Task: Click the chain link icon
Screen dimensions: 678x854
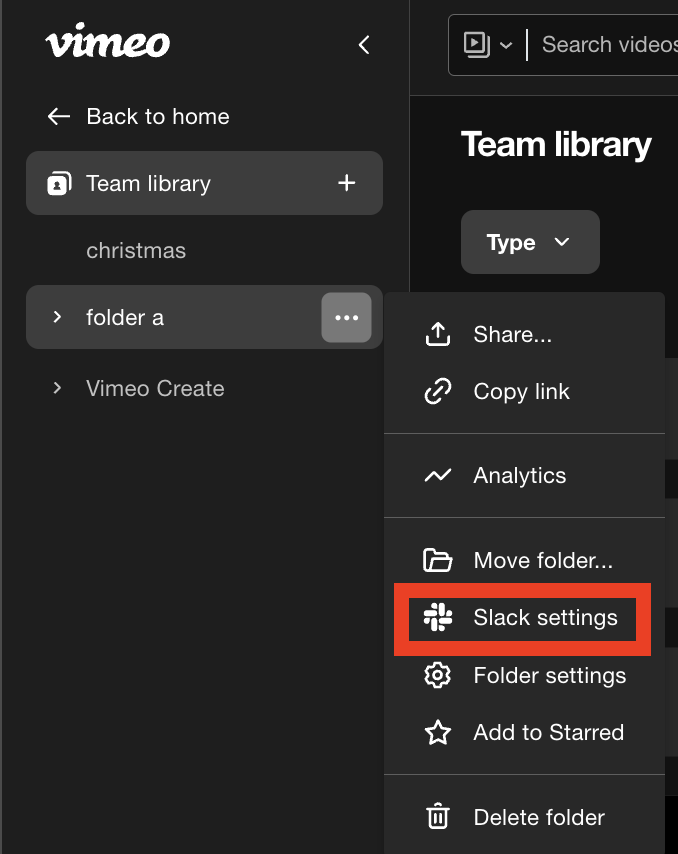Action: pyautogui.click(x=438, y=392)
